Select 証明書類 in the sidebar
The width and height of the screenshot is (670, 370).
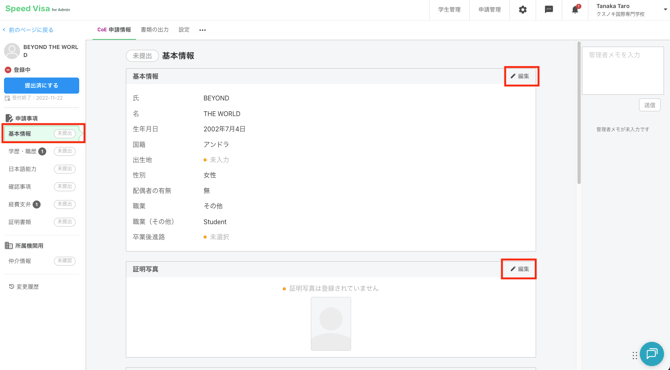[x=41, y=222]
